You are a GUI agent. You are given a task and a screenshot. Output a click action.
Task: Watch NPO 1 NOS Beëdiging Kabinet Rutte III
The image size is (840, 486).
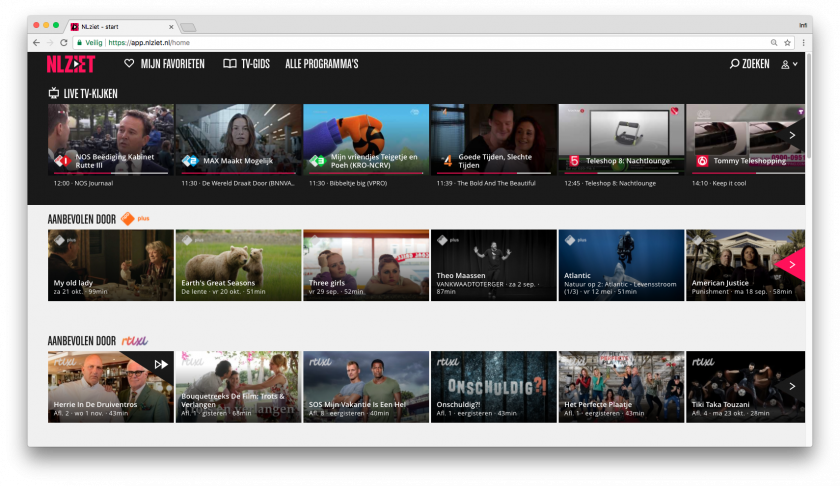coord(111,139)
